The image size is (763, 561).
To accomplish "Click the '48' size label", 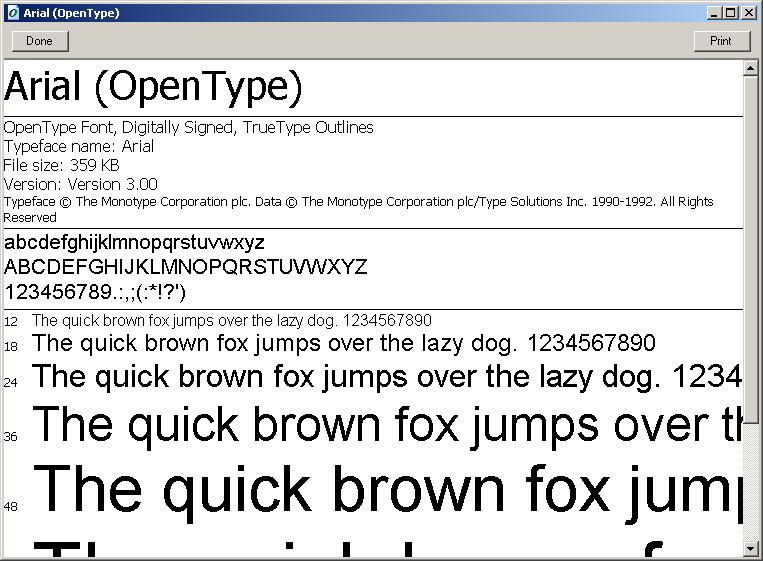I will (x=11, y=507).
